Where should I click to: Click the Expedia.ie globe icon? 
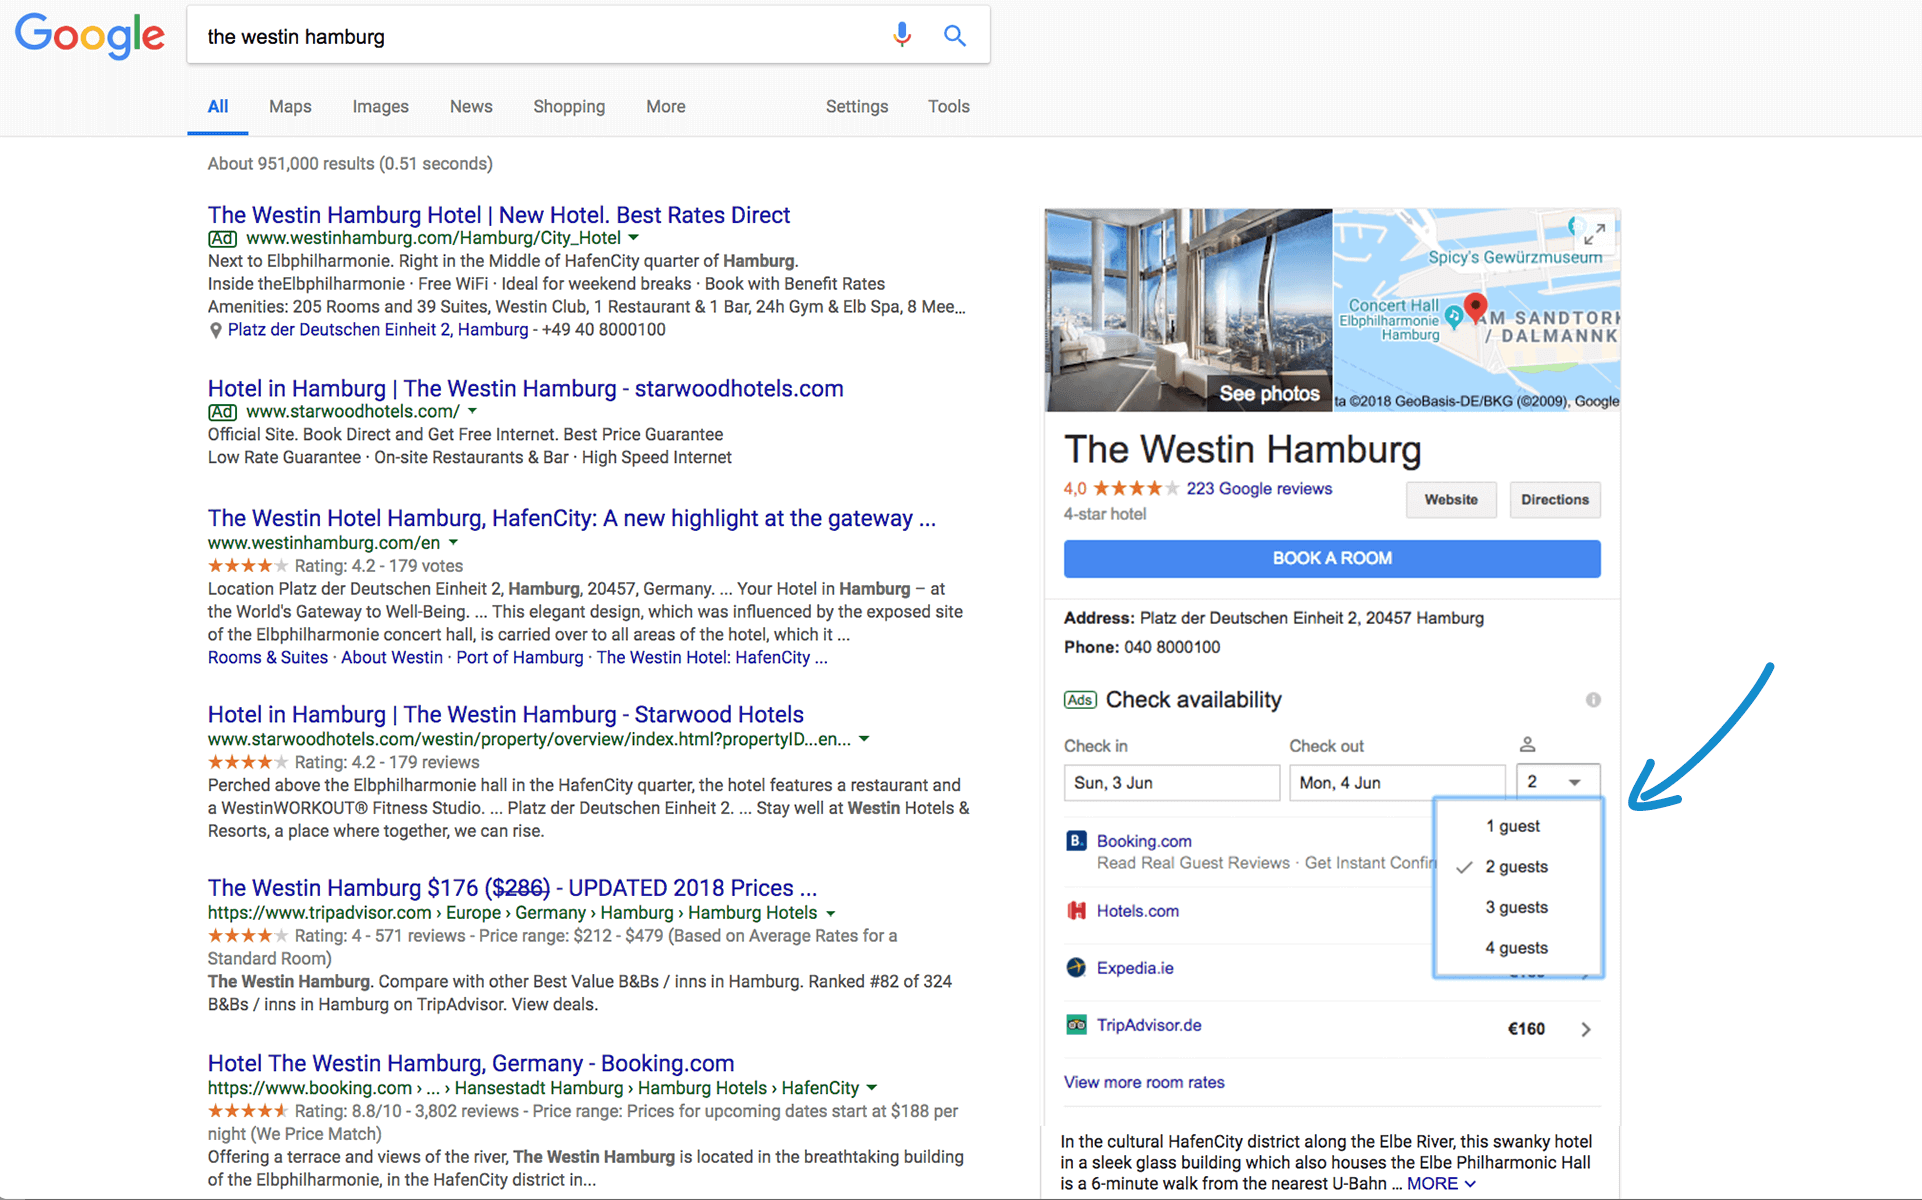[x=1076, y=967]
